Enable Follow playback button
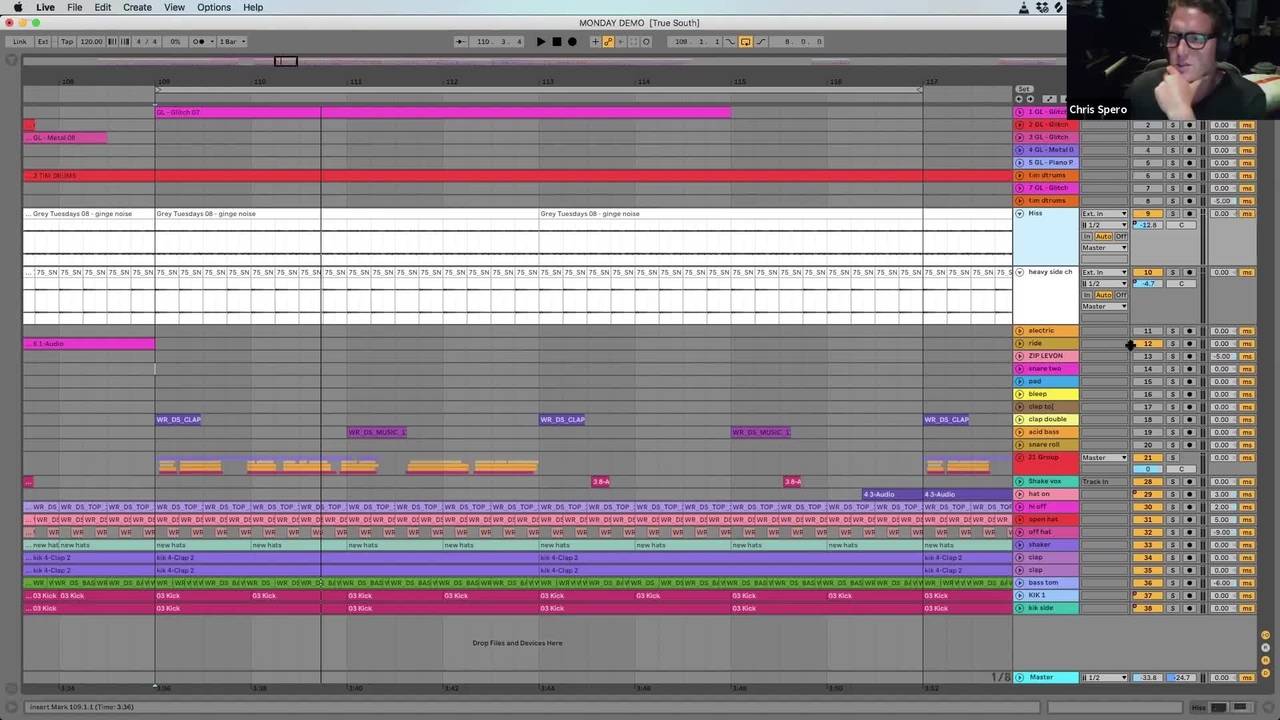This screenshot has width=1280, height=720. coord(460,42)
